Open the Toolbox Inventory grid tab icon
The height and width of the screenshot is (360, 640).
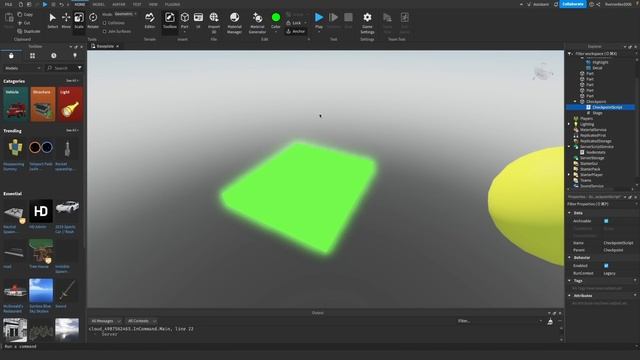click(32, 56)
